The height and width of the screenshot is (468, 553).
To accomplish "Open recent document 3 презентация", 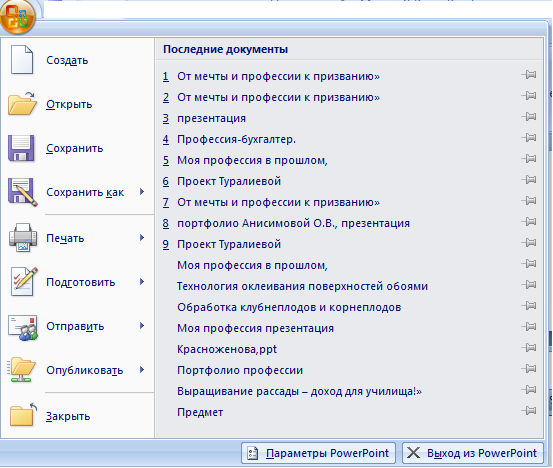I will tap(204, 118).
